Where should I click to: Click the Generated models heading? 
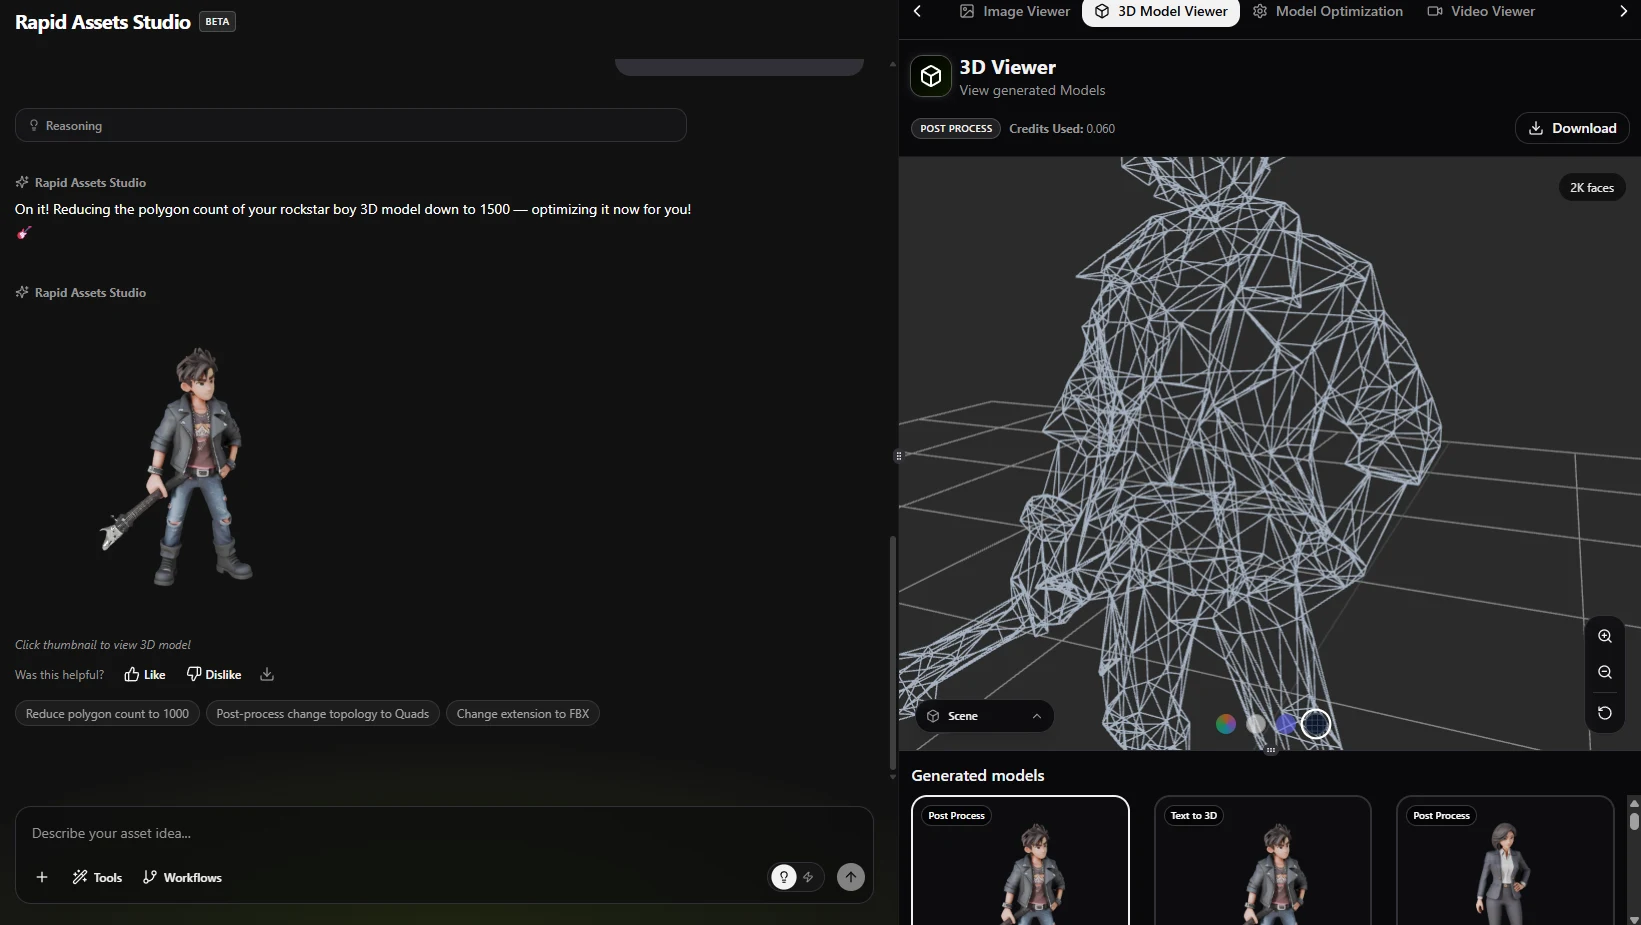click(x=978, y=775)
